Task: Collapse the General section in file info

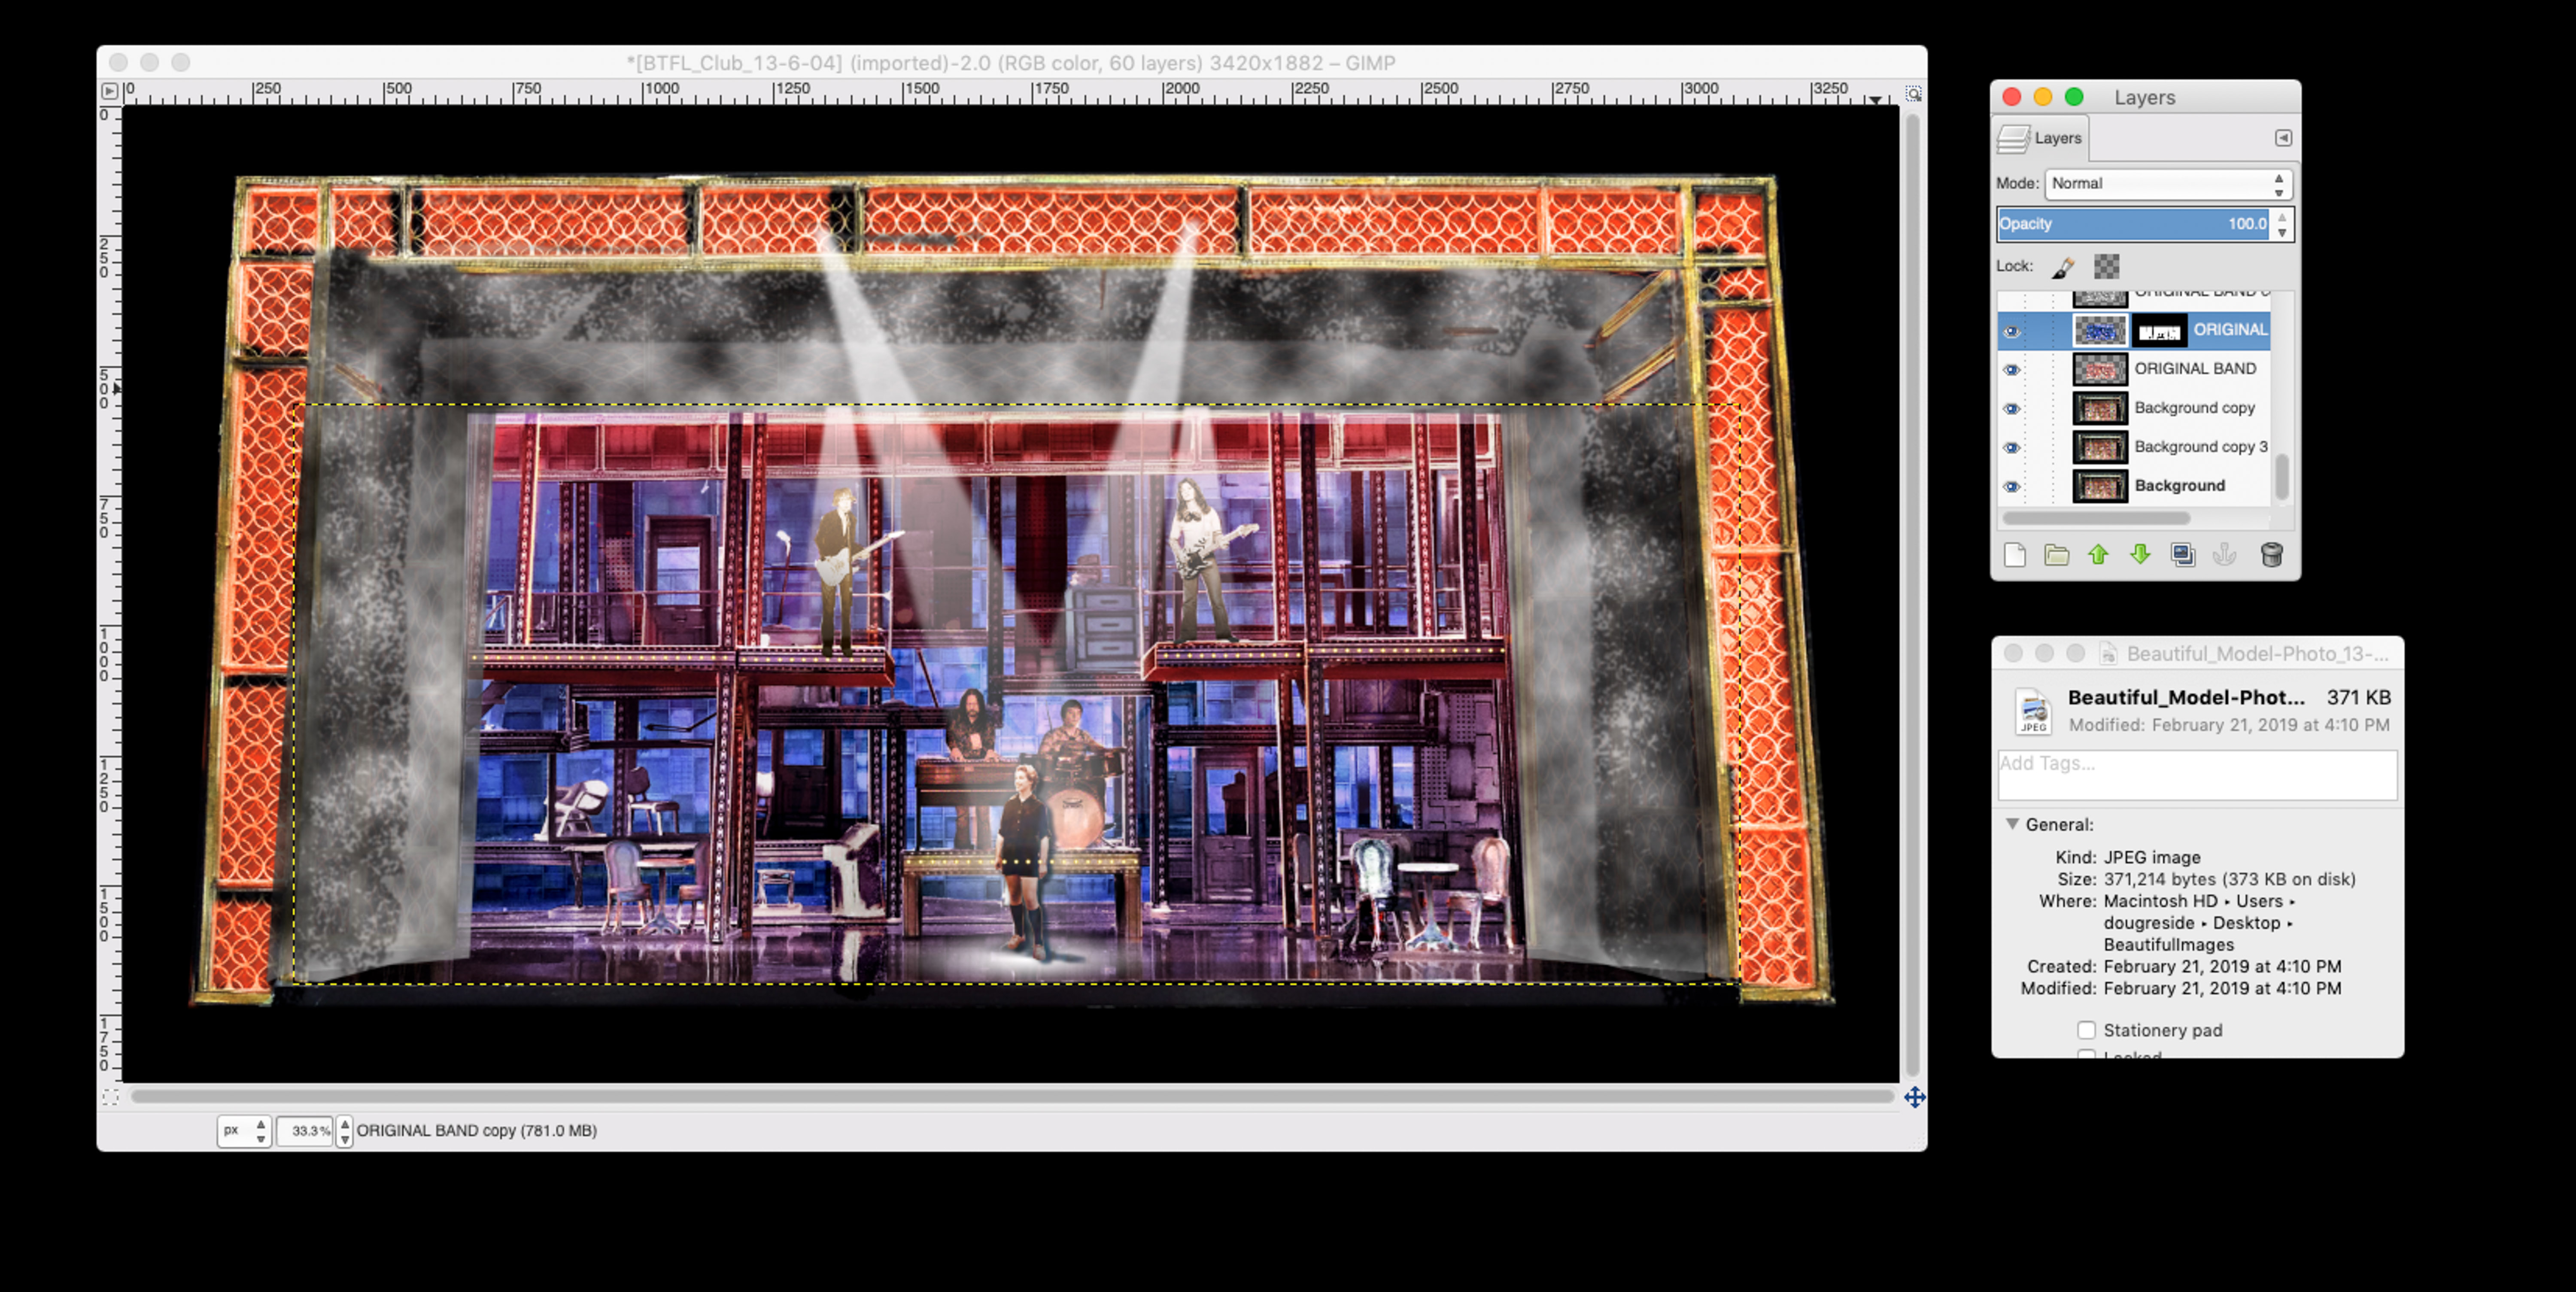Action: pyautogui.click(x=2012, y=824)
